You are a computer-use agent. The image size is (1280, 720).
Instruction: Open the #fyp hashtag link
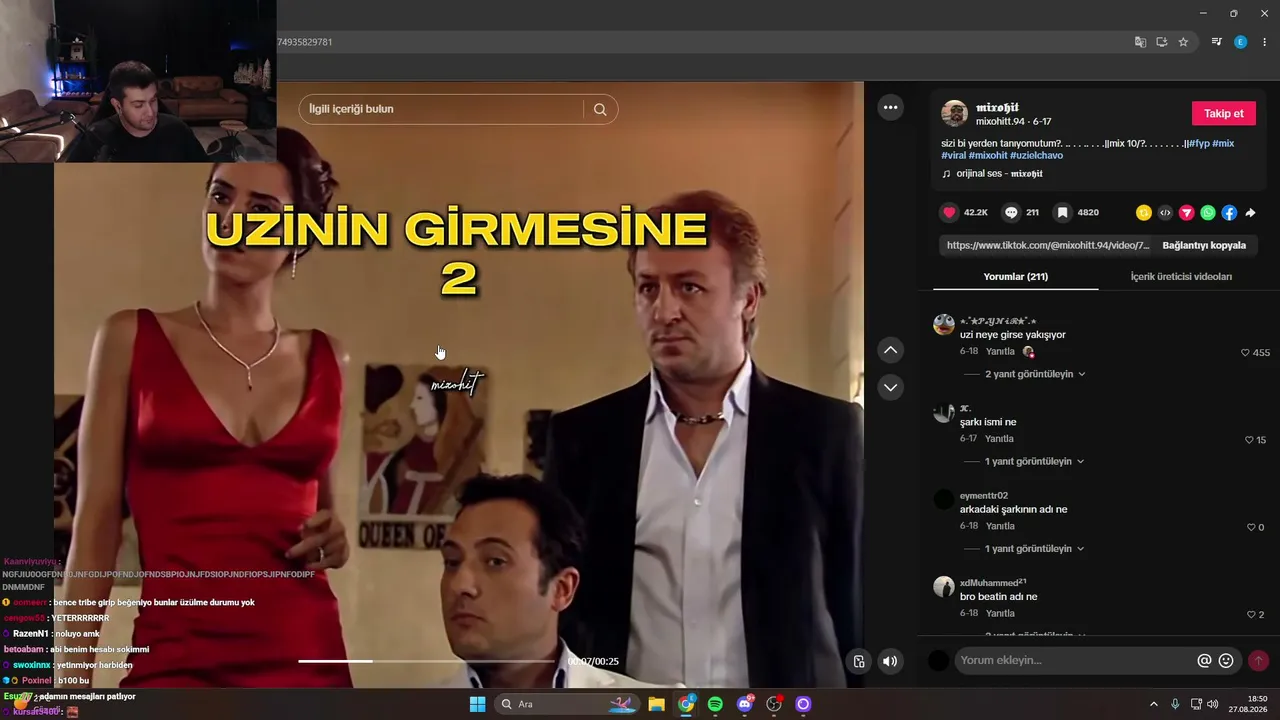(x=1198, y=143)
